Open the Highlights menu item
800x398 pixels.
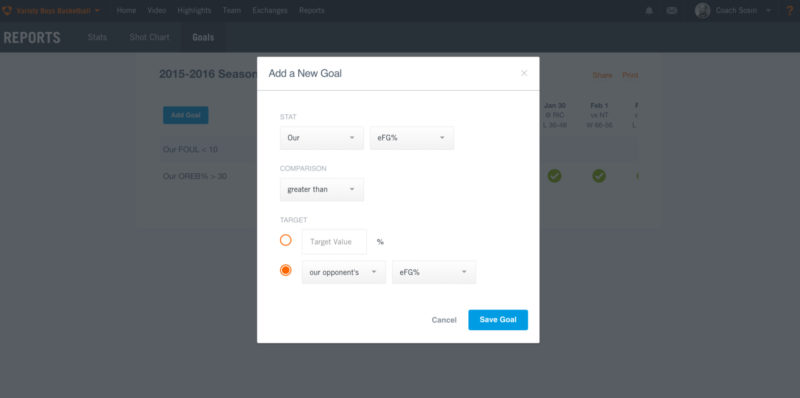point(194,11)
